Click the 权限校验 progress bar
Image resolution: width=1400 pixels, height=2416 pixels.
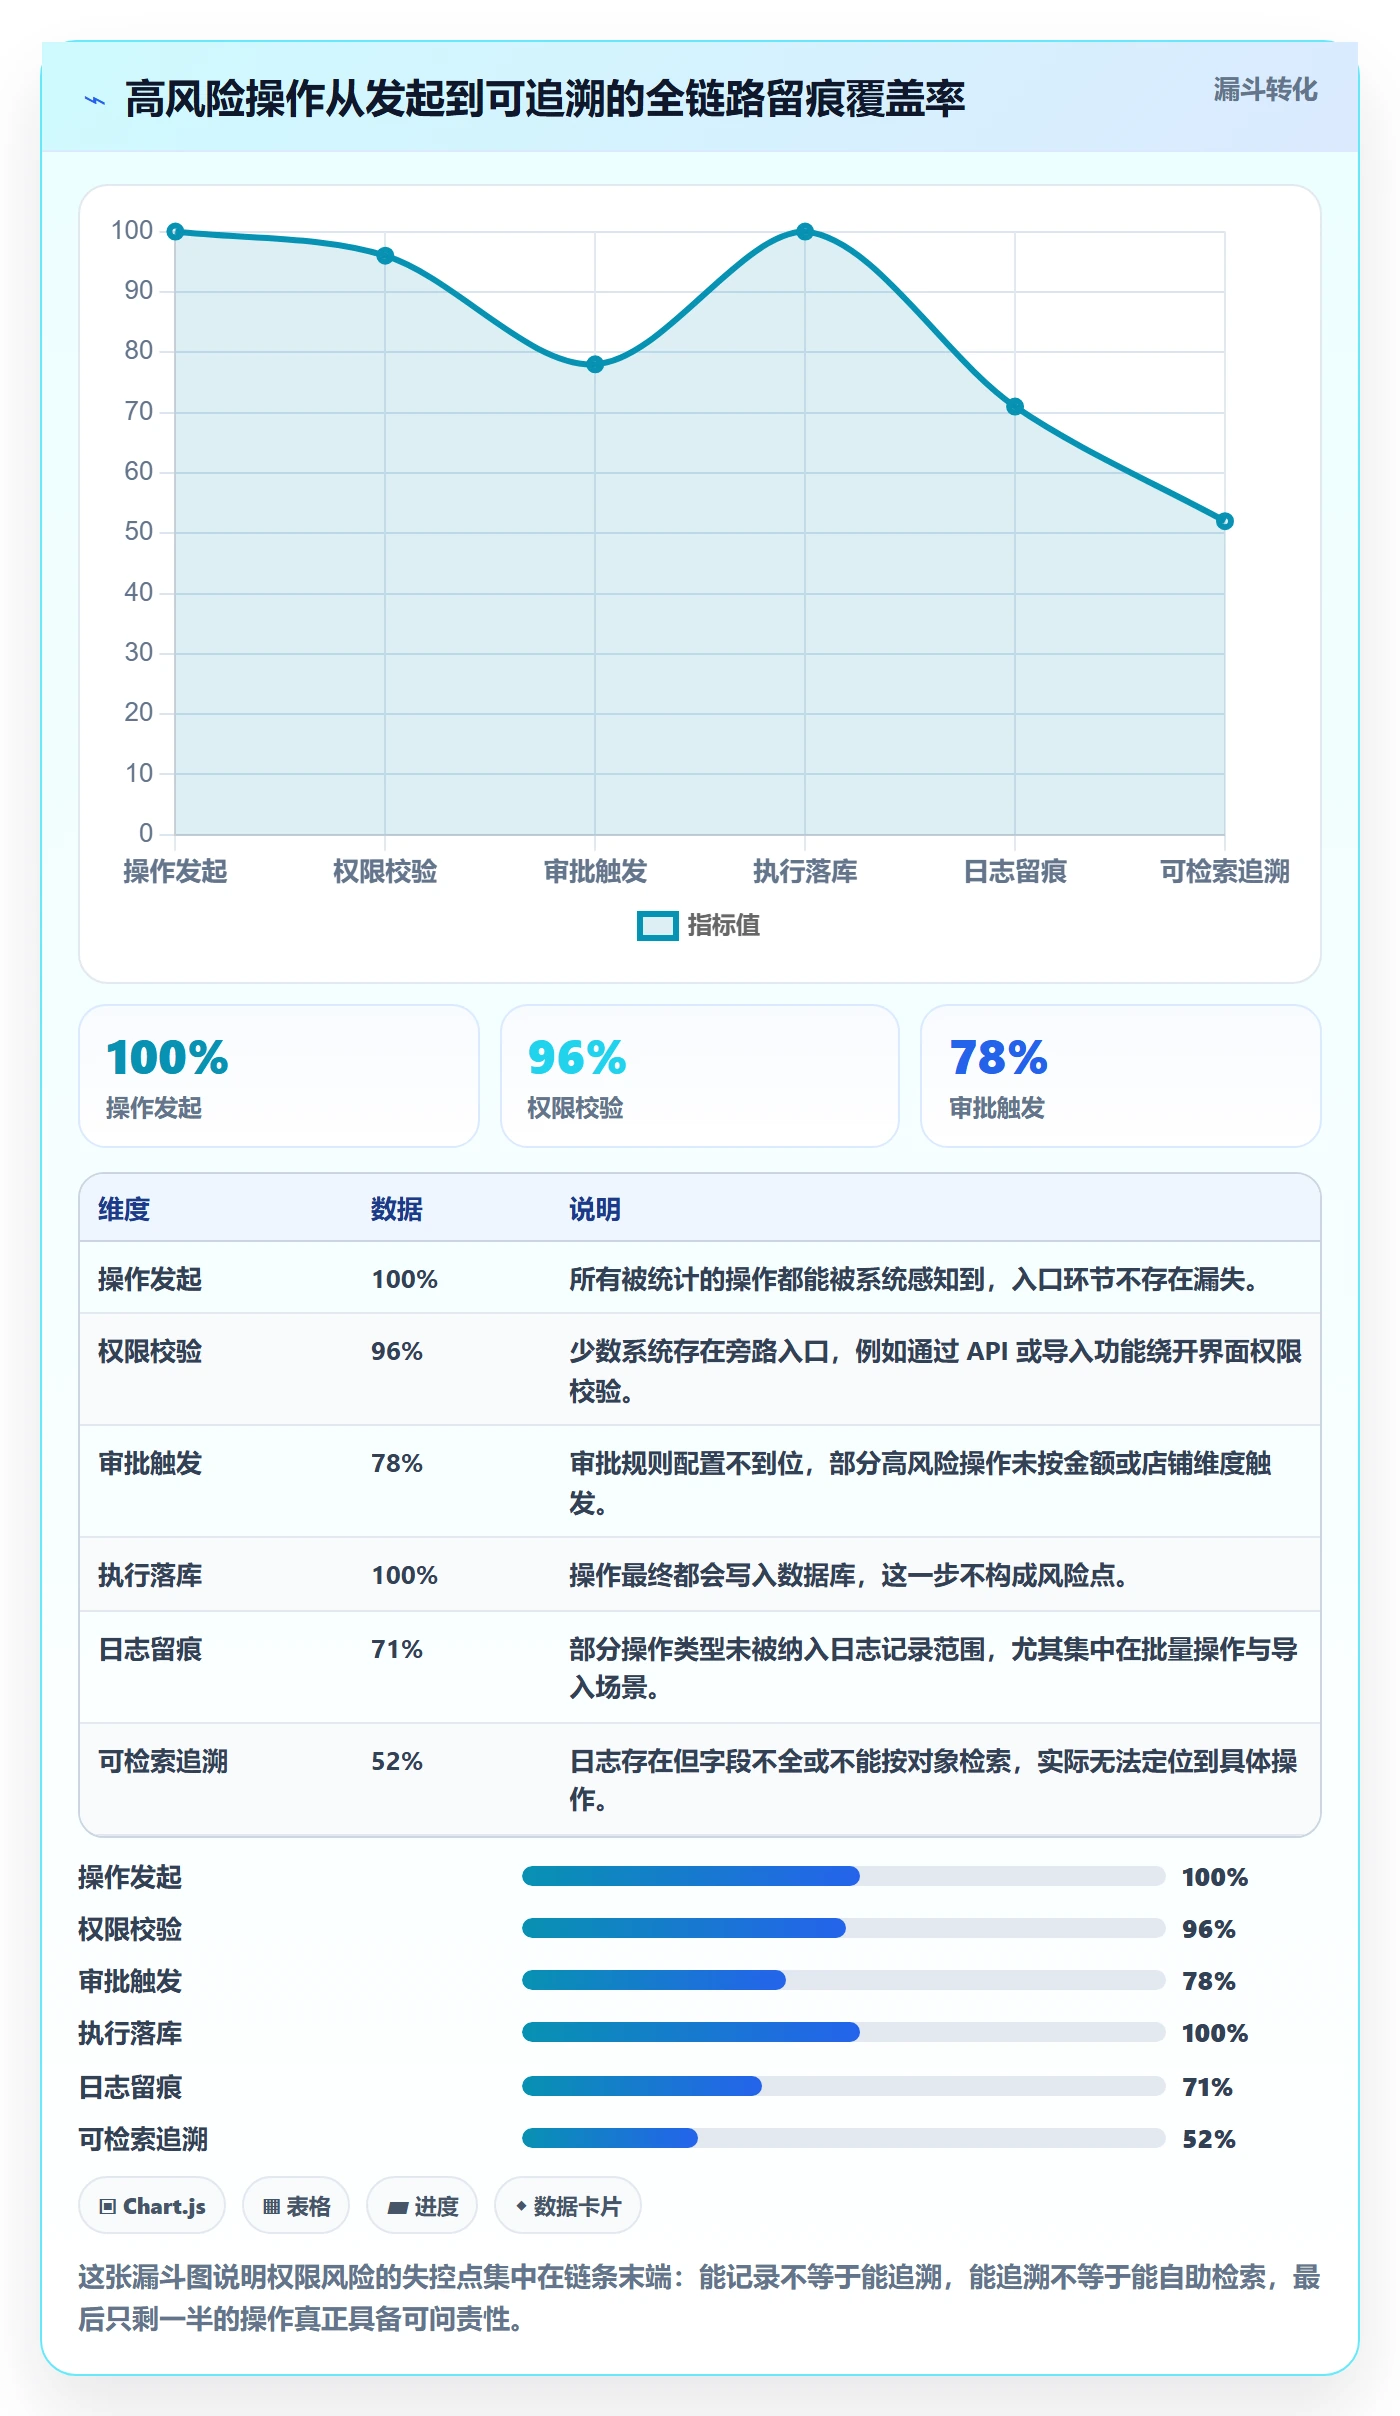pos(843,1928)
